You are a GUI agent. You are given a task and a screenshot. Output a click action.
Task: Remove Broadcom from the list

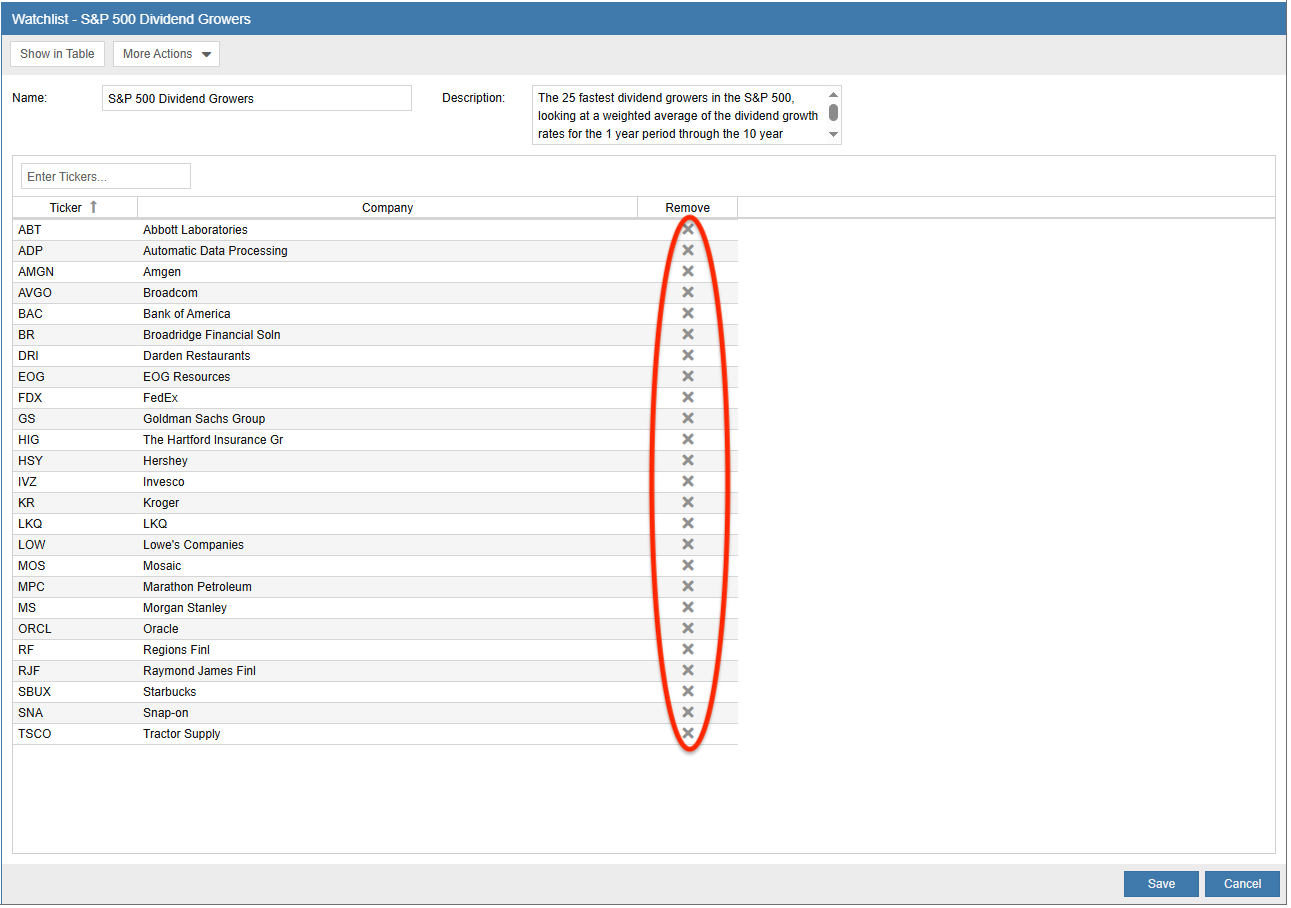[x=688, y=292]
